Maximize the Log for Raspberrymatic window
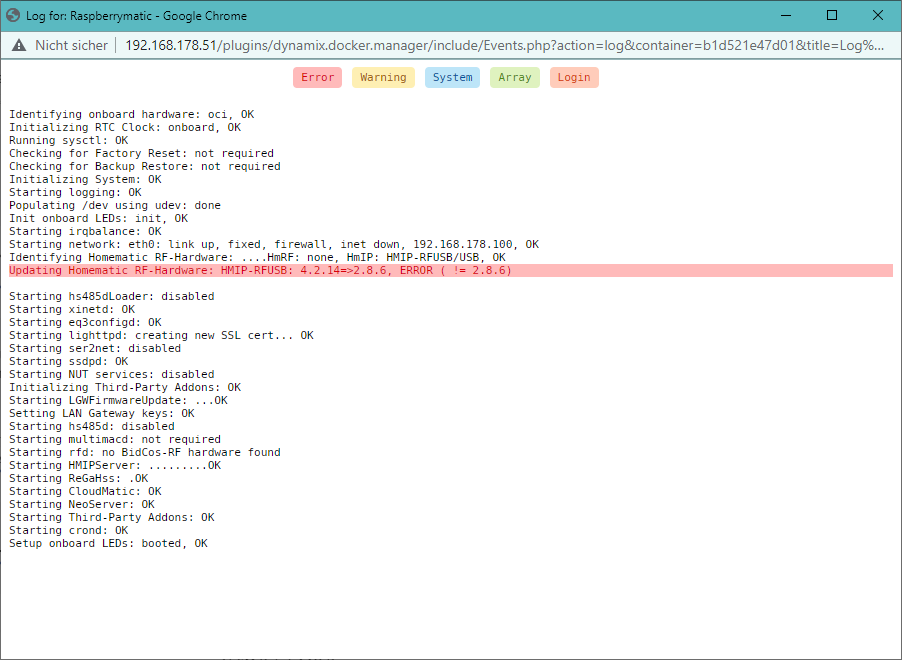Image resolution: width=902 pixels, height=660 pixels. tap(832, 16)
